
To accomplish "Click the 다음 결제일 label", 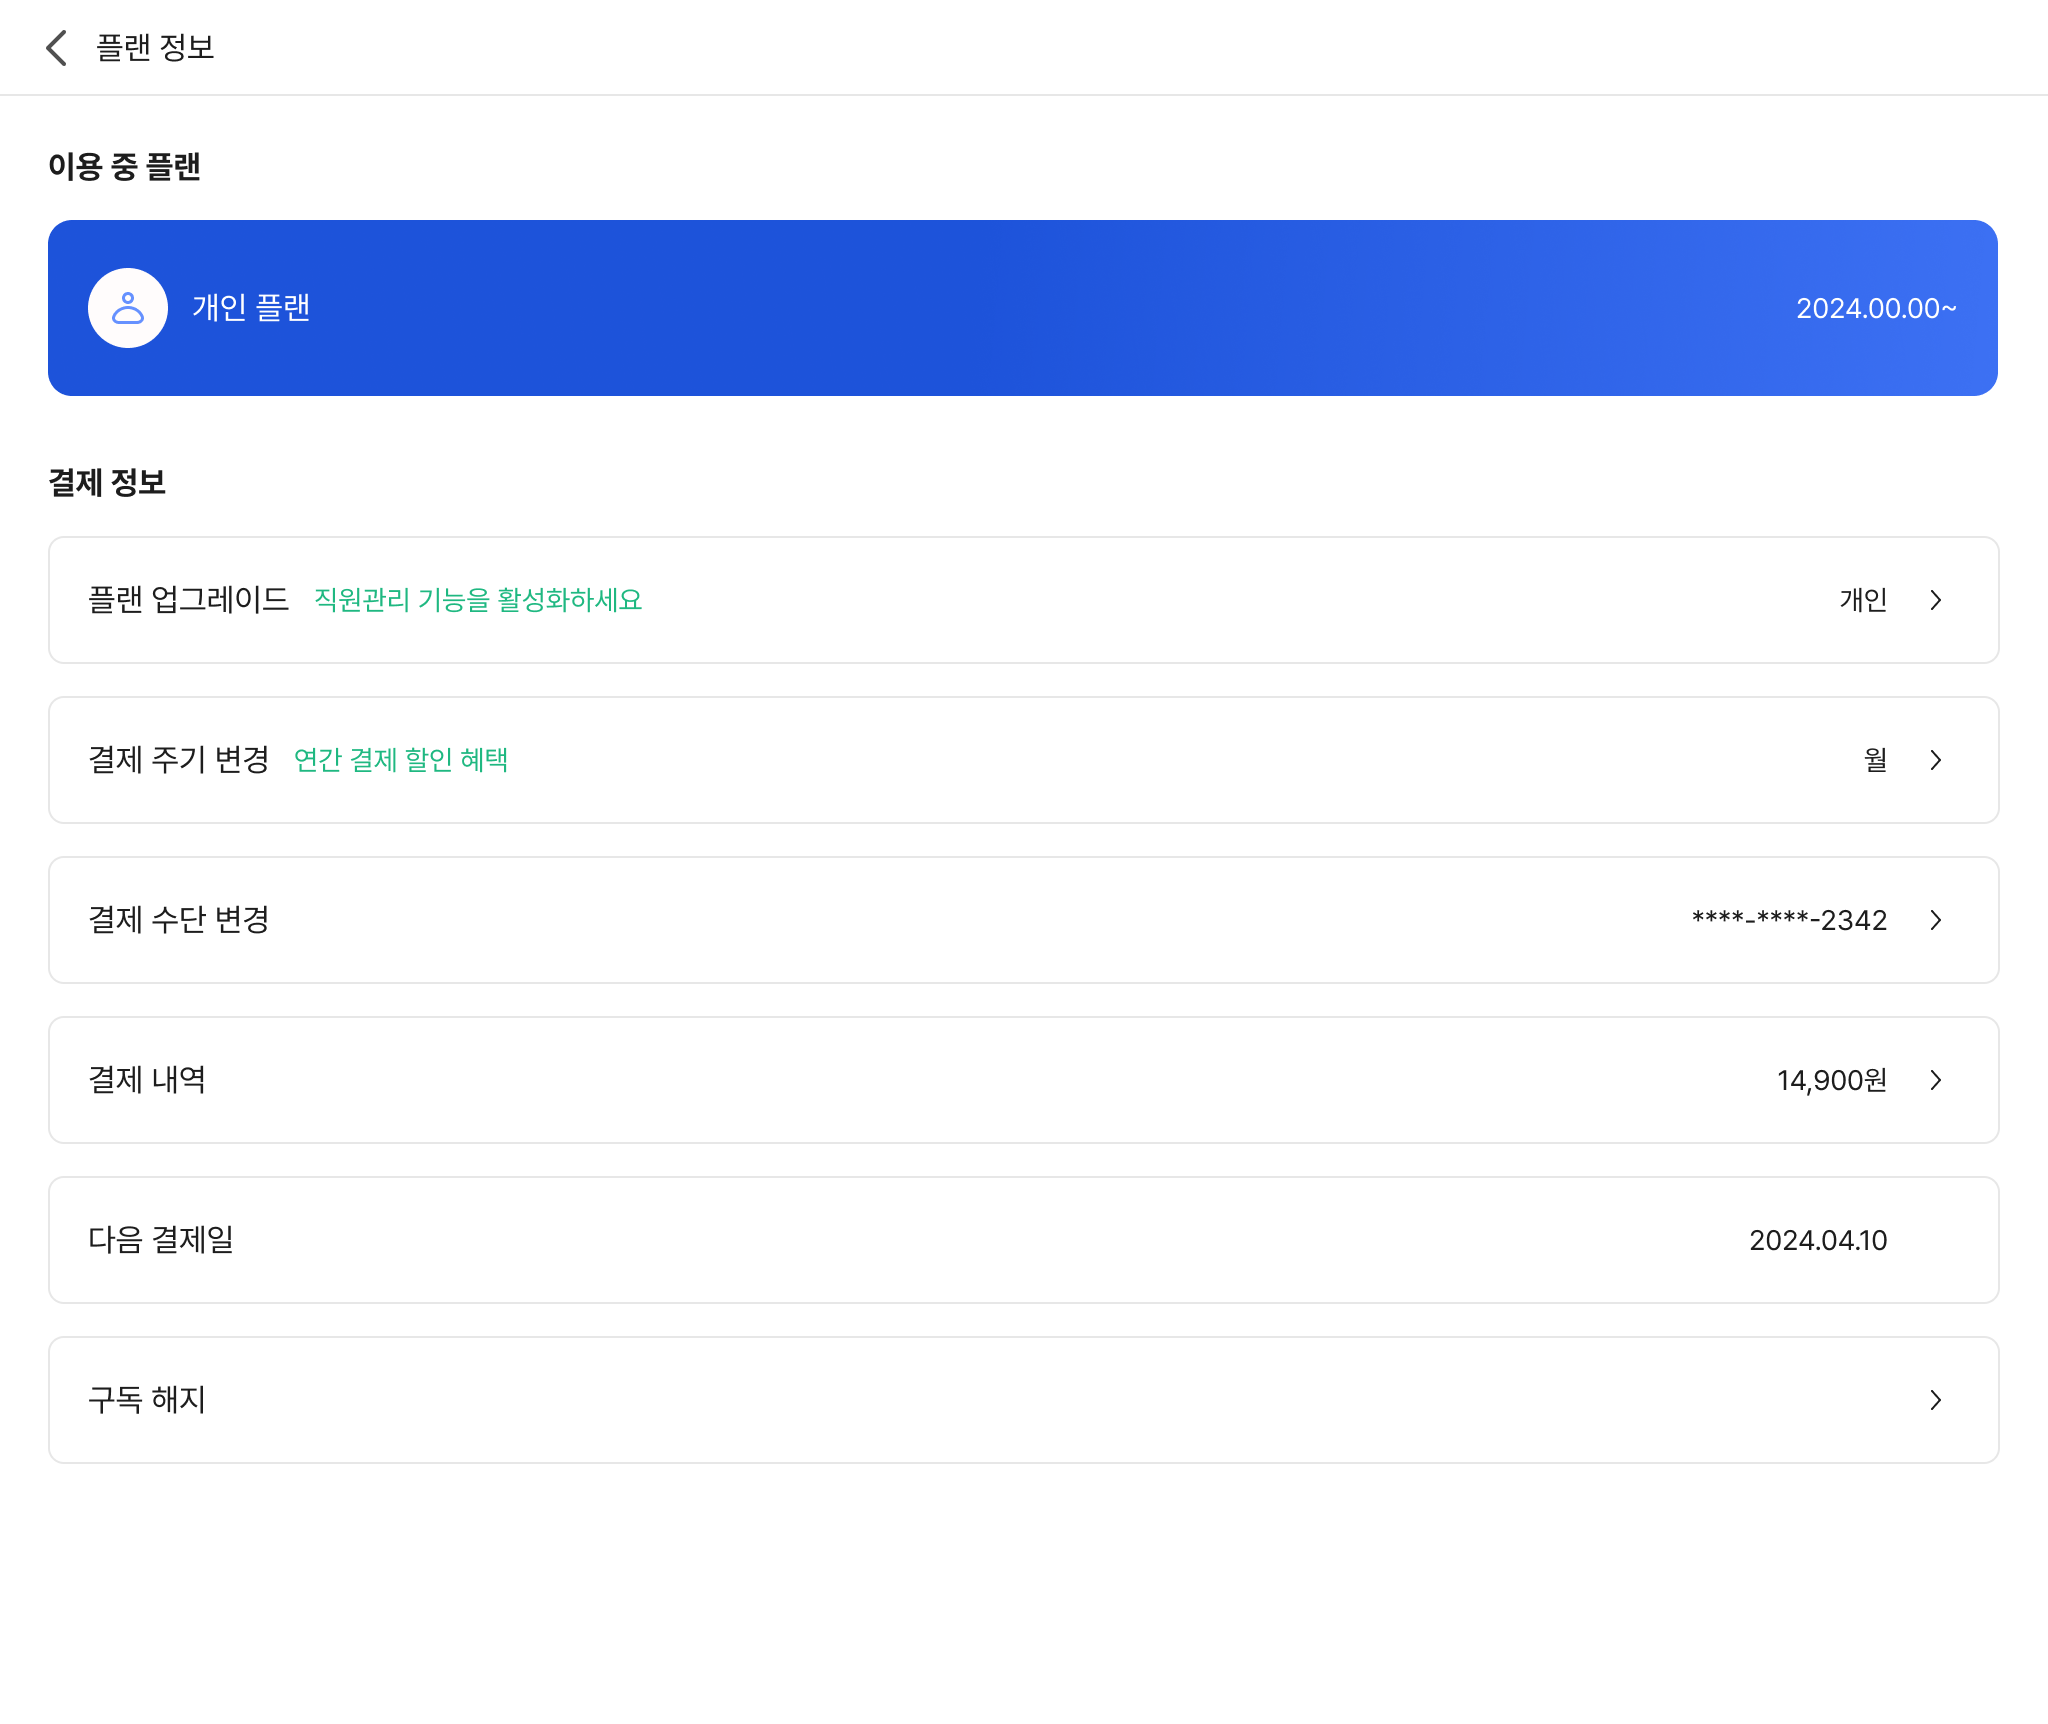I will pyautogui.click(x=161, y=1240).
